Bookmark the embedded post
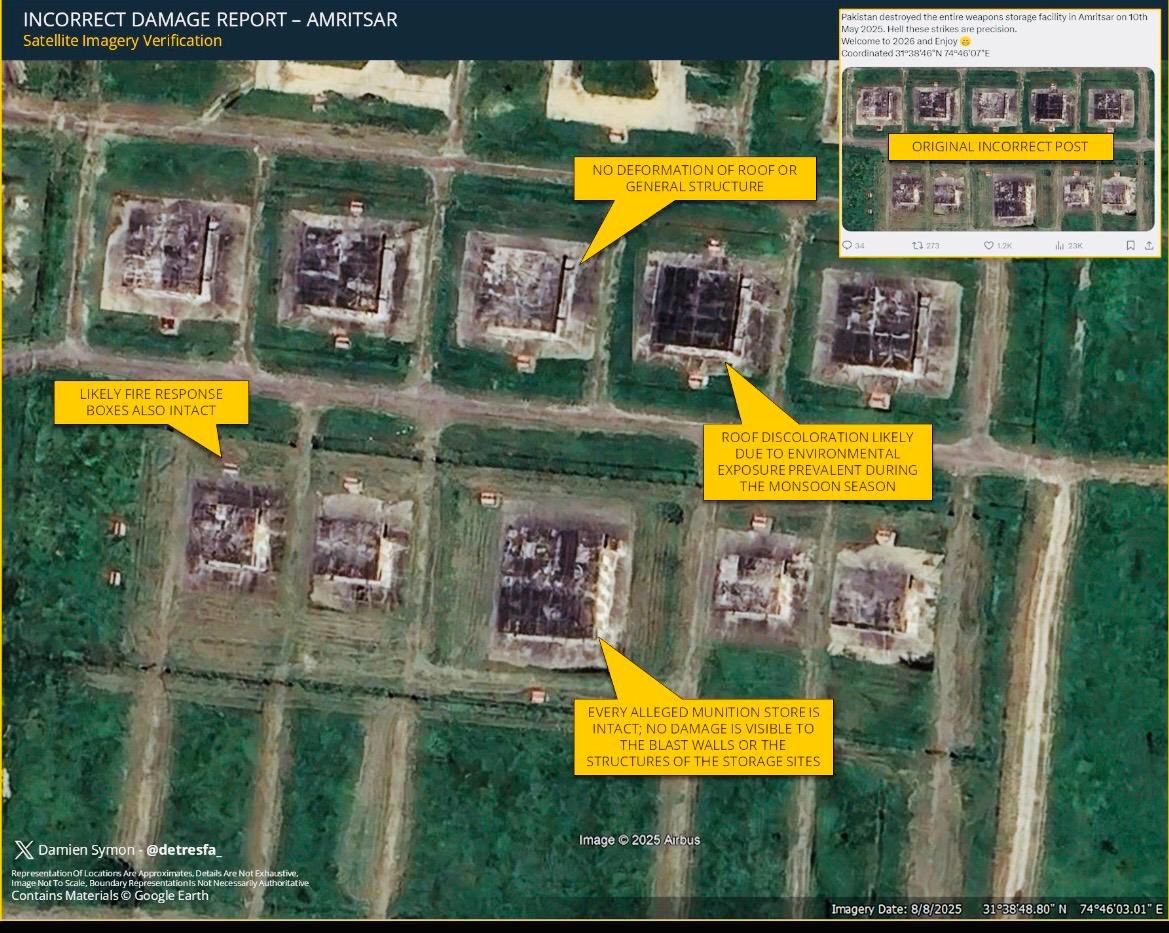Screen dimensions: 1169x933 (1130, 245)
